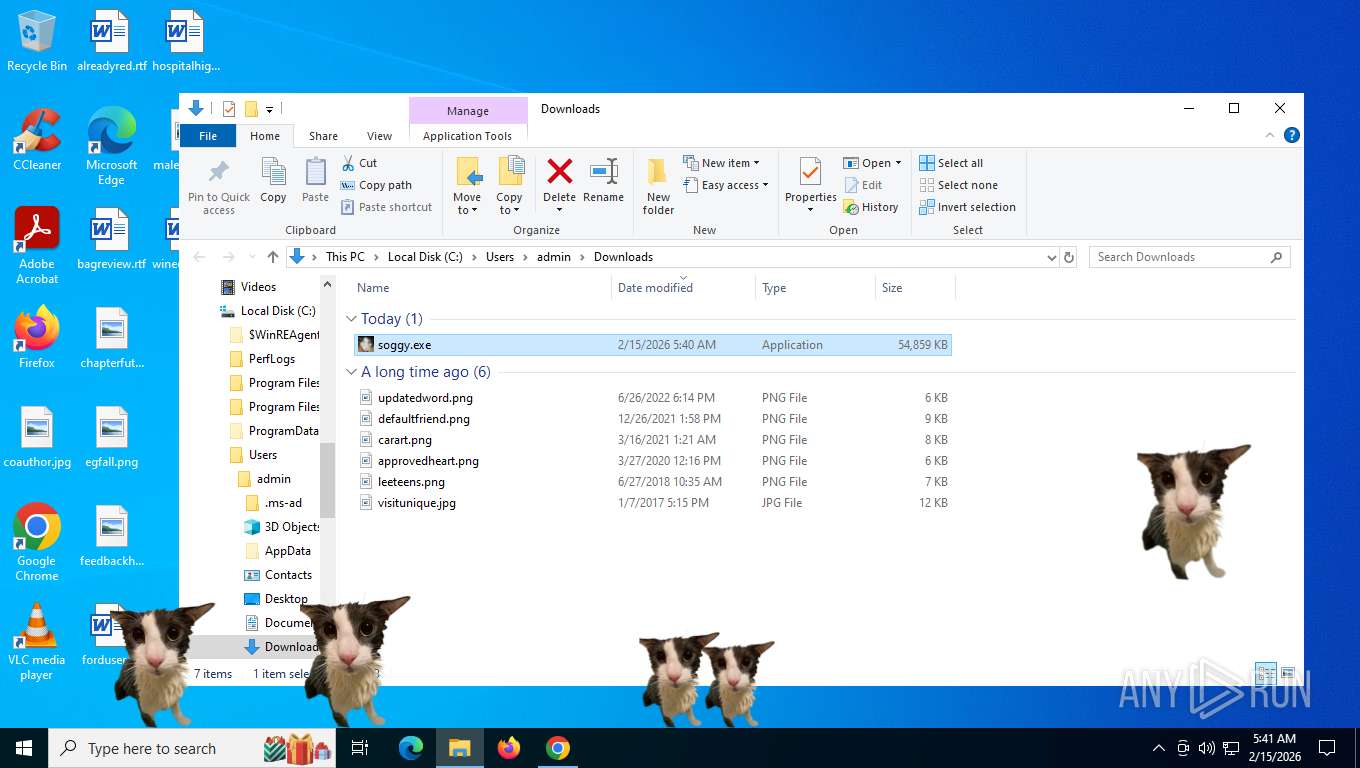Open file History in ribbon
The image size is (1360, 768).
pyautogui.click(x=871, y=207)
